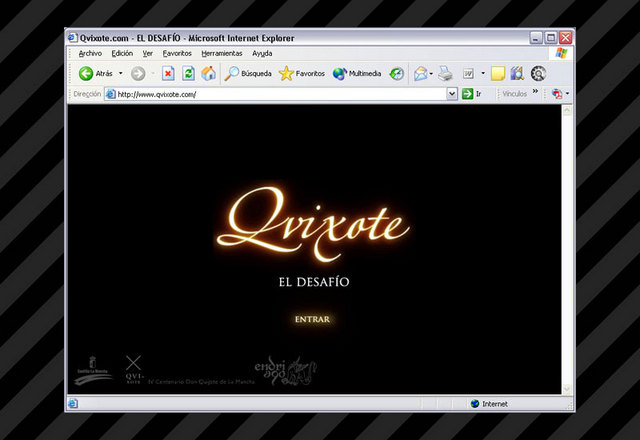Open the Atrás history dropdown arrow
The image size is (640, 440).
click(121, 73)
